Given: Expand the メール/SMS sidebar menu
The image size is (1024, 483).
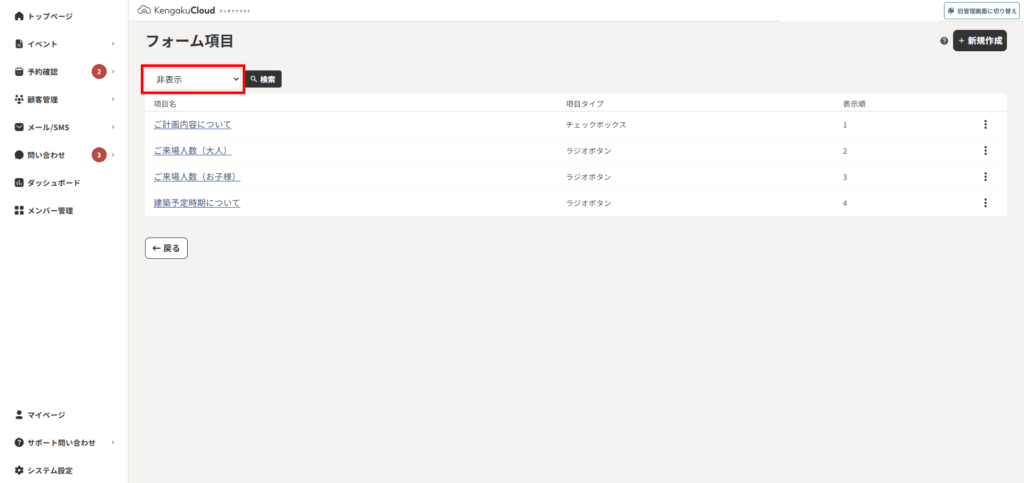Looking at the screenshot, I should (x=64, y=127).
